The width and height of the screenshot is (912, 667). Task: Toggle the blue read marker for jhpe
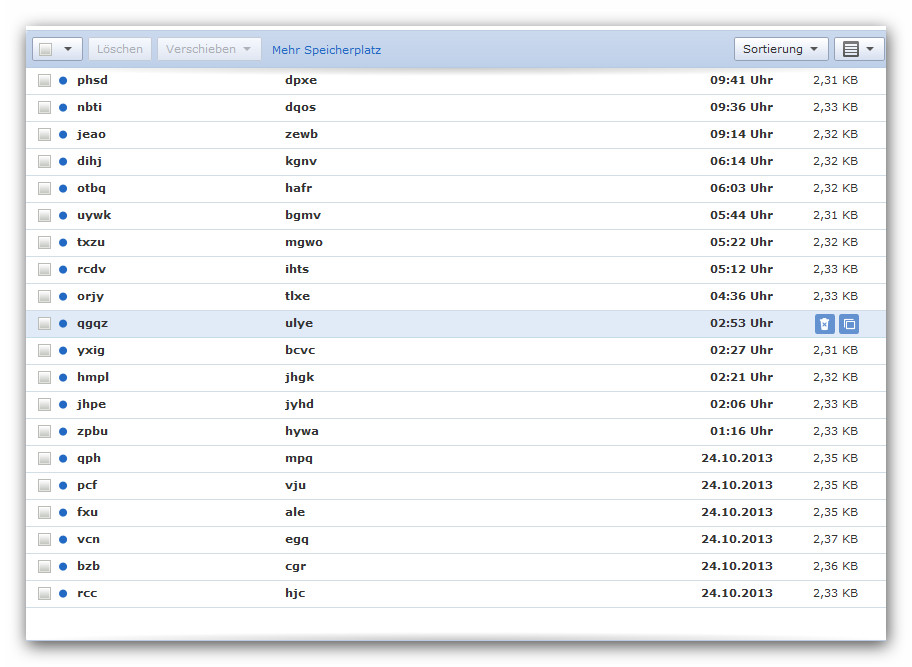(63, 404)
